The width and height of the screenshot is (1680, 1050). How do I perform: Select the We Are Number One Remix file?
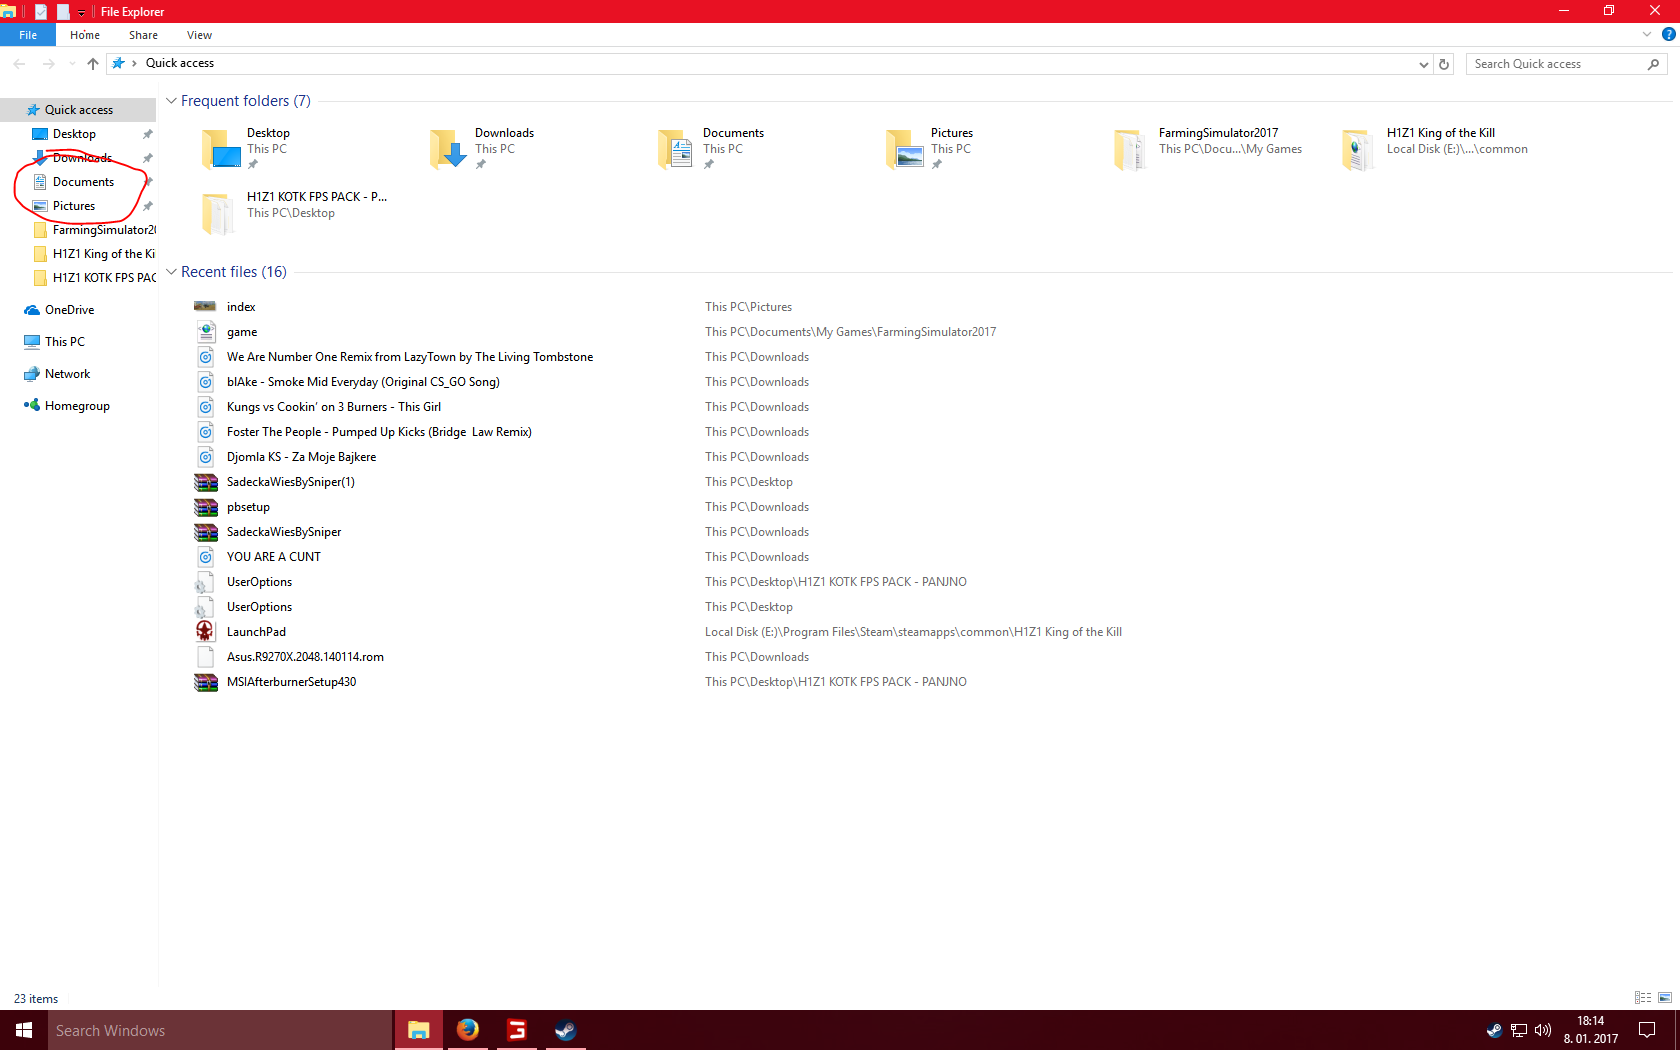point(410,357)
